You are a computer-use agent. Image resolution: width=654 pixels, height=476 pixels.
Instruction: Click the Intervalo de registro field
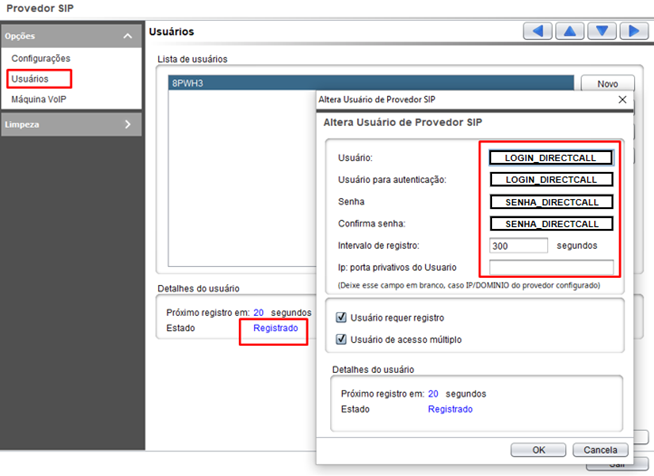point(518,246)
